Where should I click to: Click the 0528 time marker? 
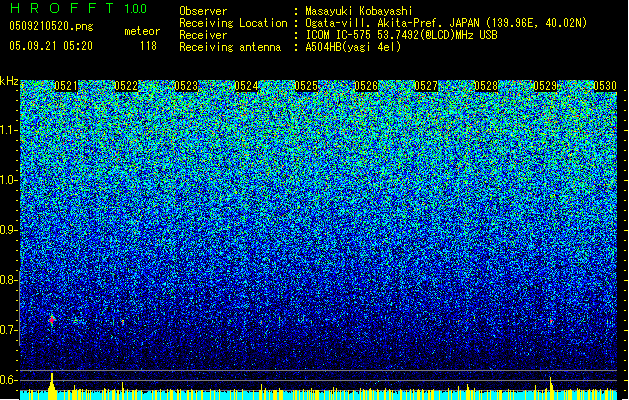pyautogui.click(x=486, y=86)
